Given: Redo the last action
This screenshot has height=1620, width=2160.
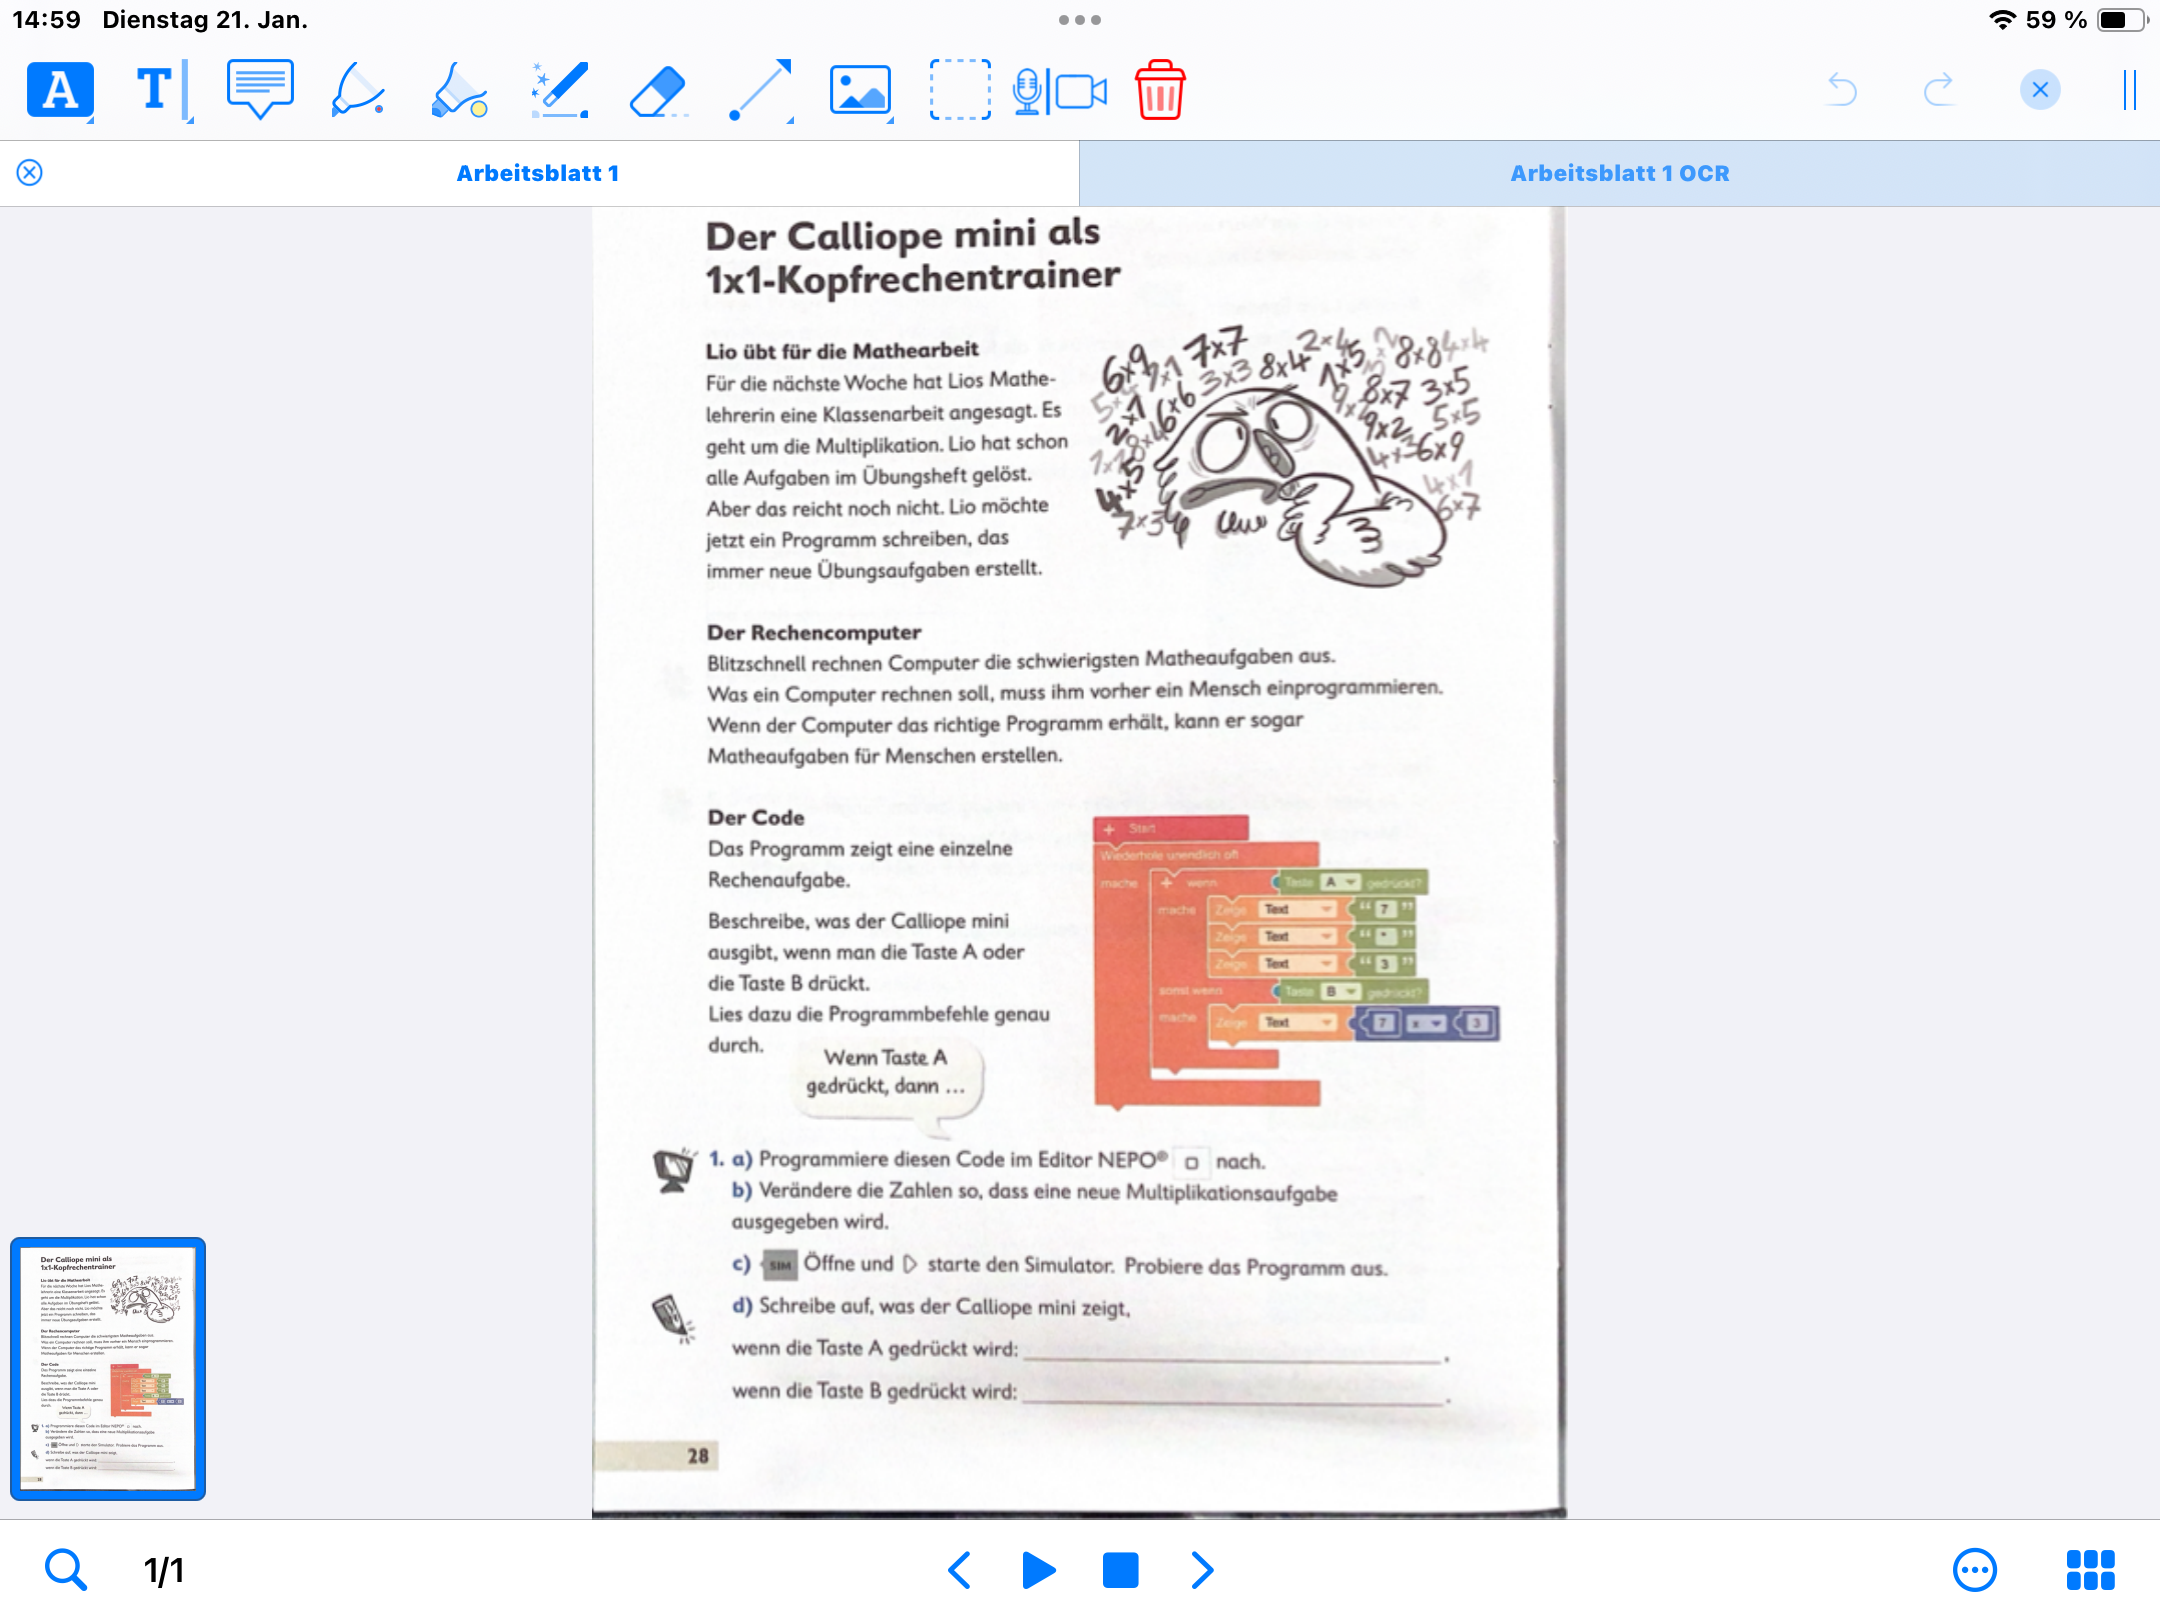Looking at the screenshot, I should tap(1939, 90).
